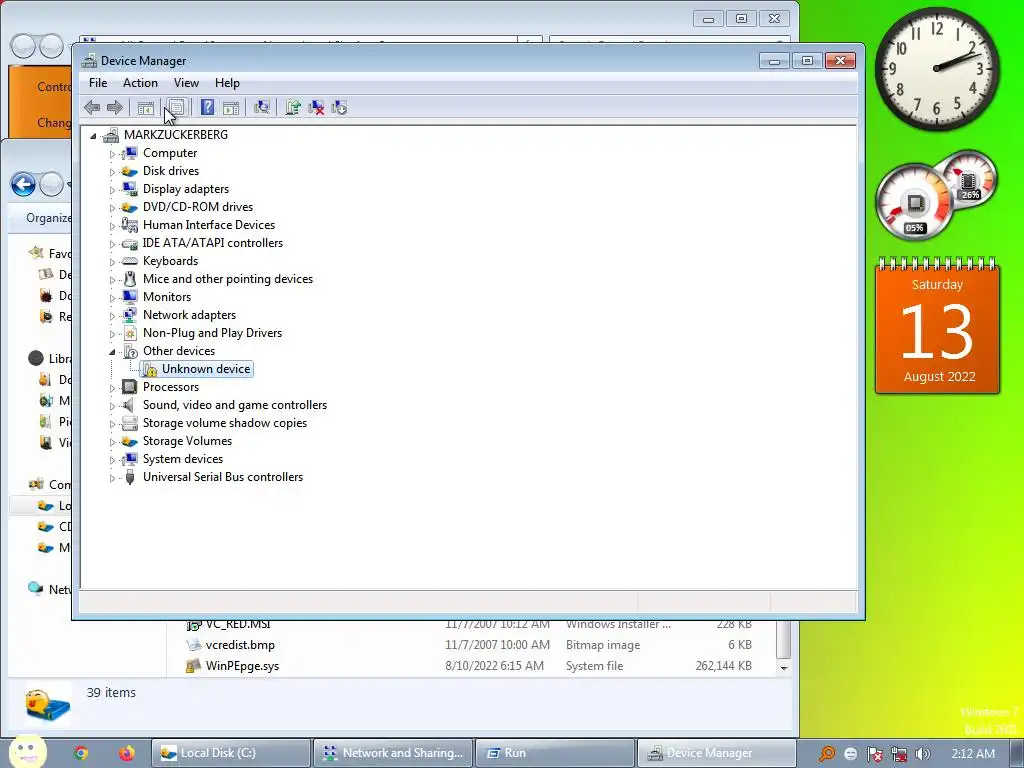This screenshot has height=768, width=1024.
Task: Switch to Network and Sharing taskbar button
Action: (x=393, y=753)
